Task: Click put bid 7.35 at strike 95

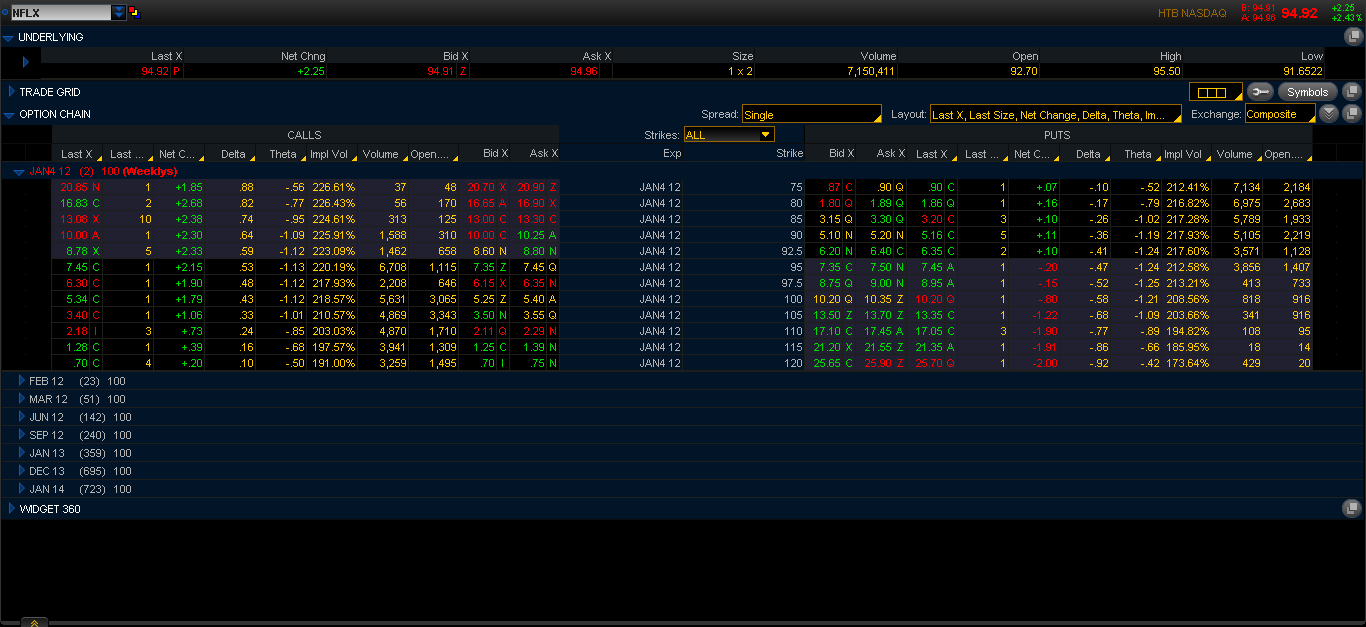Action: coord(831,267)
